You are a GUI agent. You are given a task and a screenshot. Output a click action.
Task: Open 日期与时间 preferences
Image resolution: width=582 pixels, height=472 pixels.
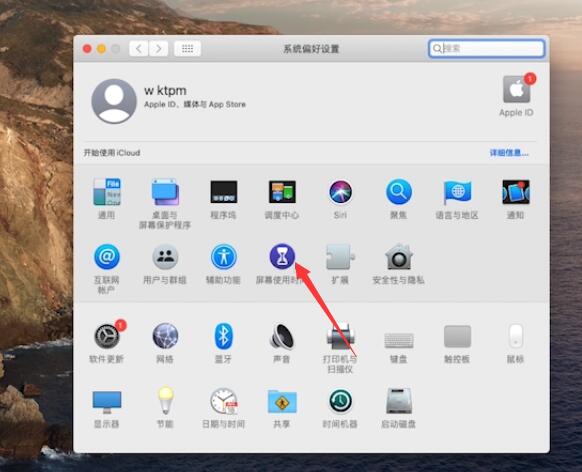[x=224, y=401]
